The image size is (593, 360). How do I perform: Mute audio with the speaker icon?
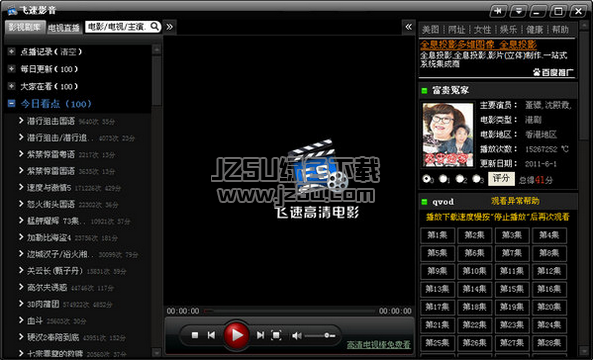point(297,335)
